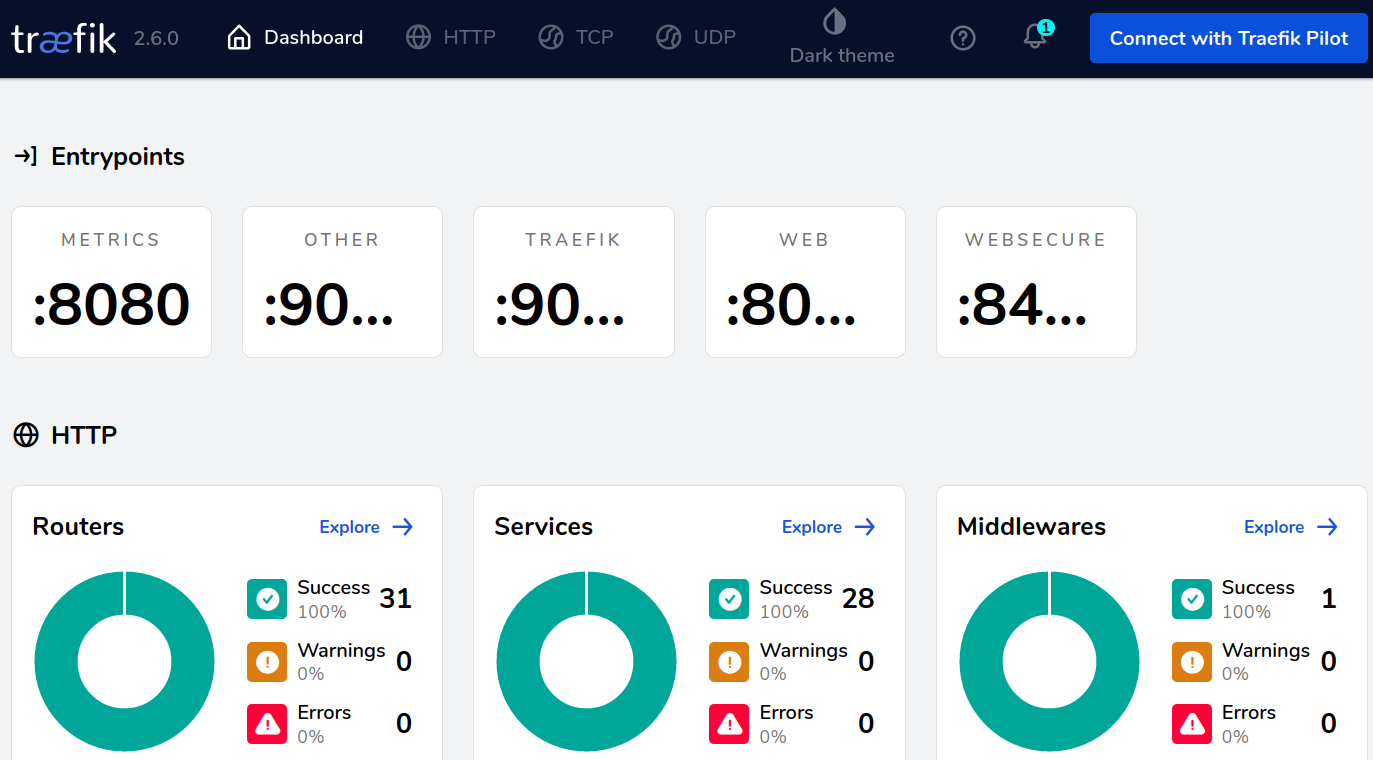Click the Entrypoints arrow icon

coord(26,156)
